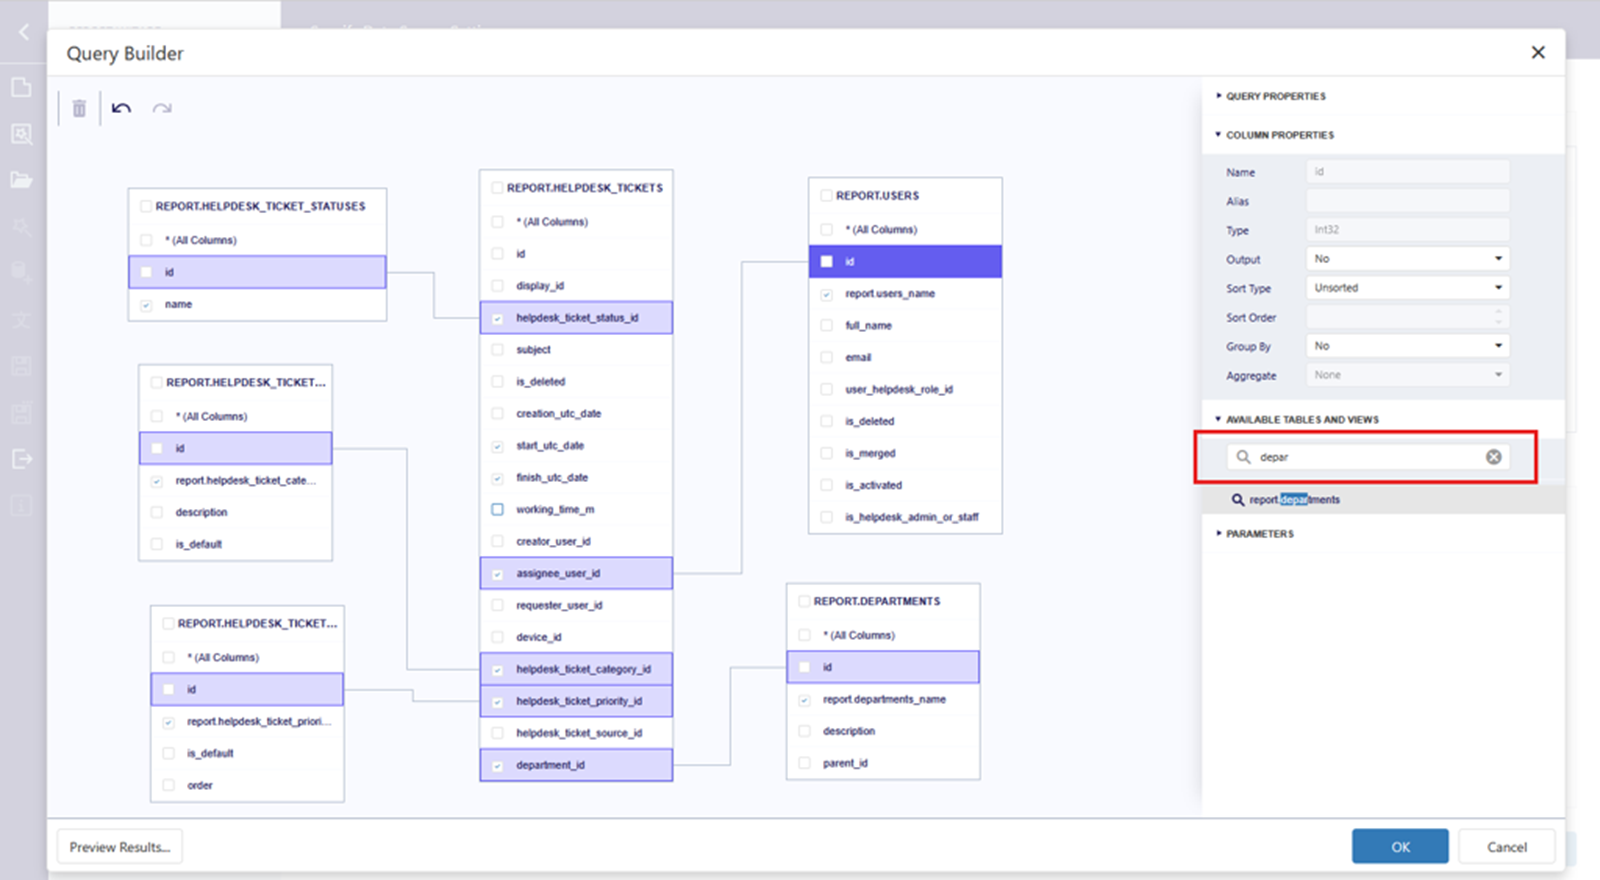Click the Preview Results button

[x=120, y=847]
